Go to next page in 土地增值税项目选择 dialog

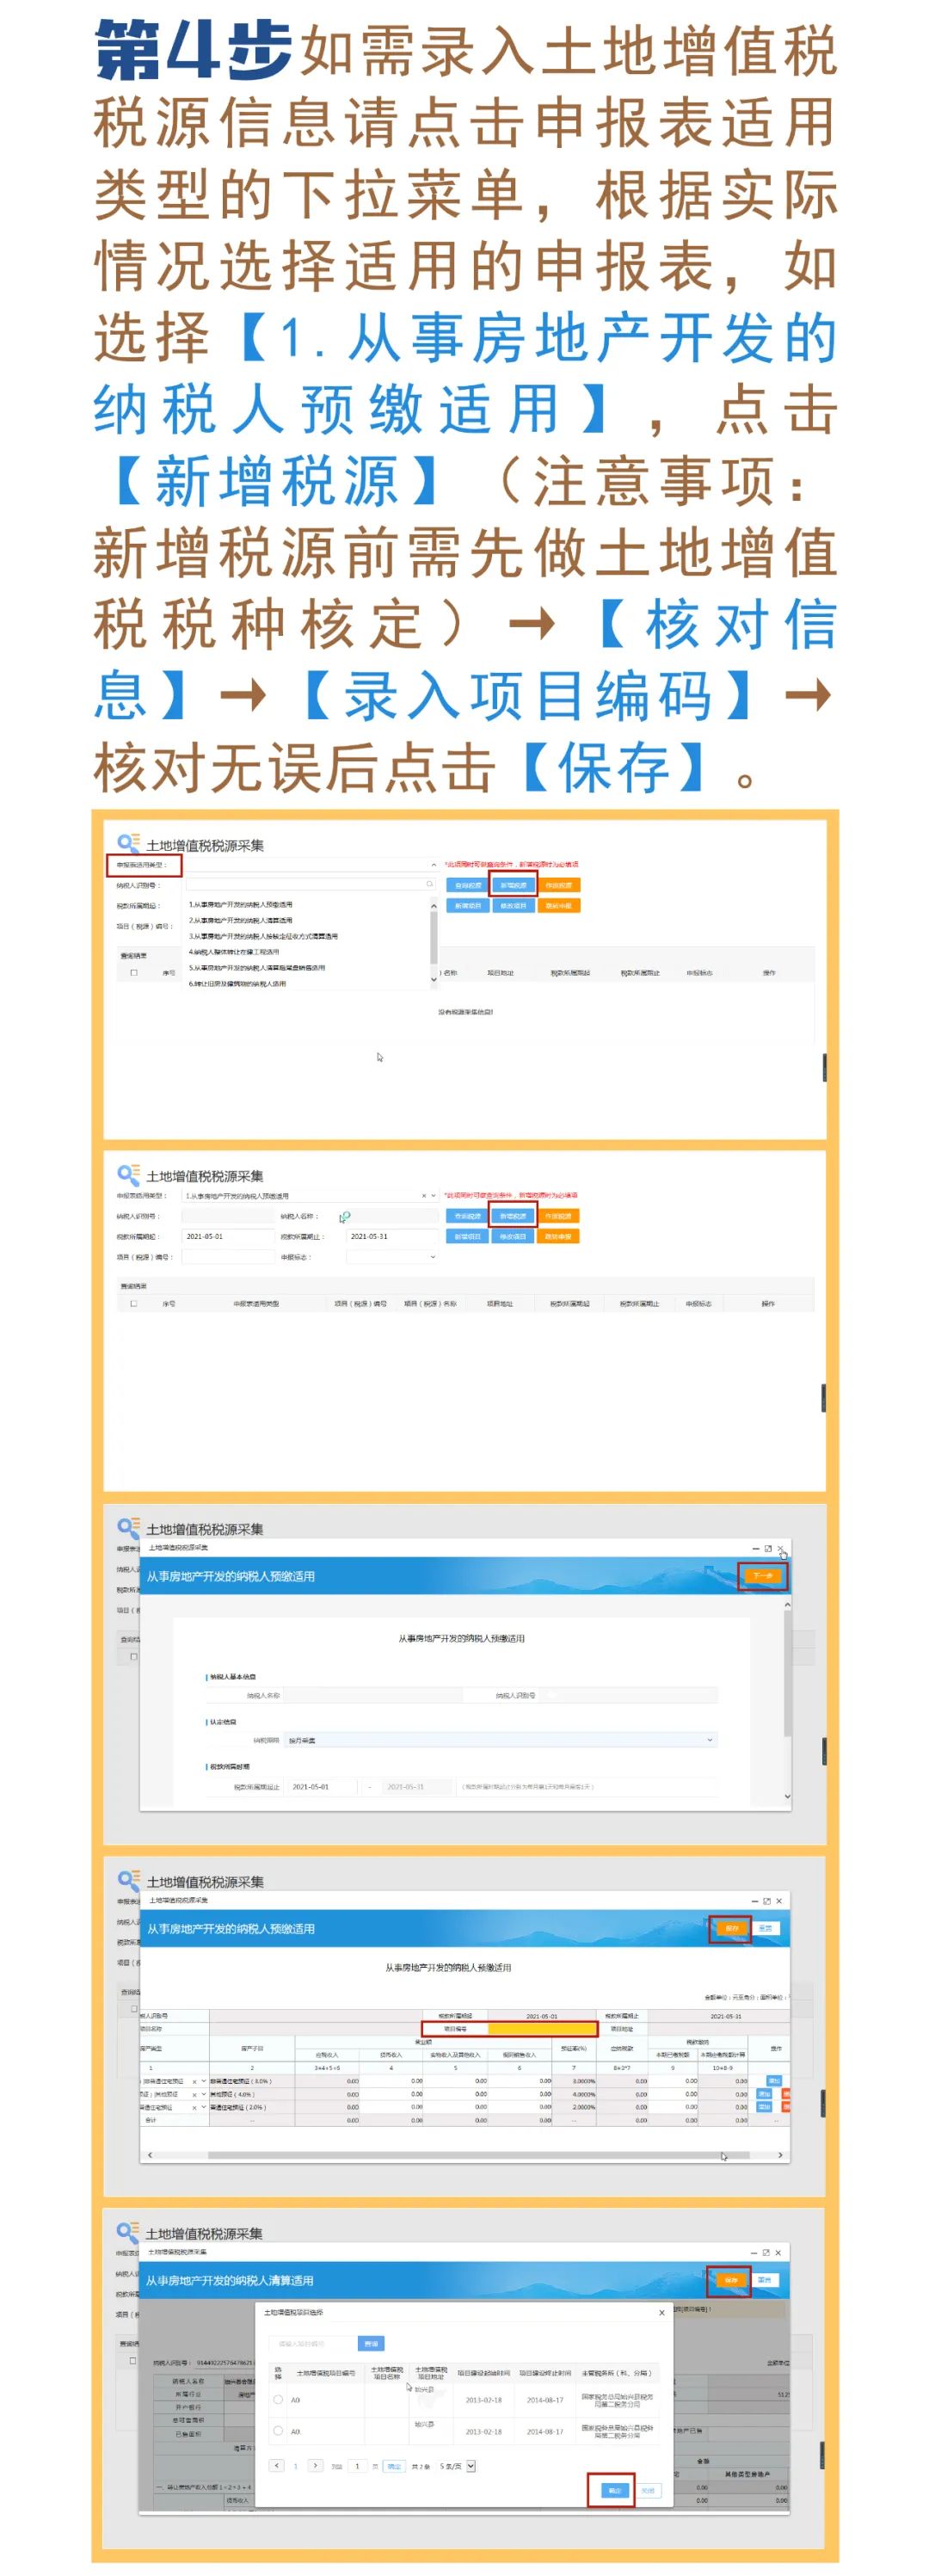coord(315,2465)
